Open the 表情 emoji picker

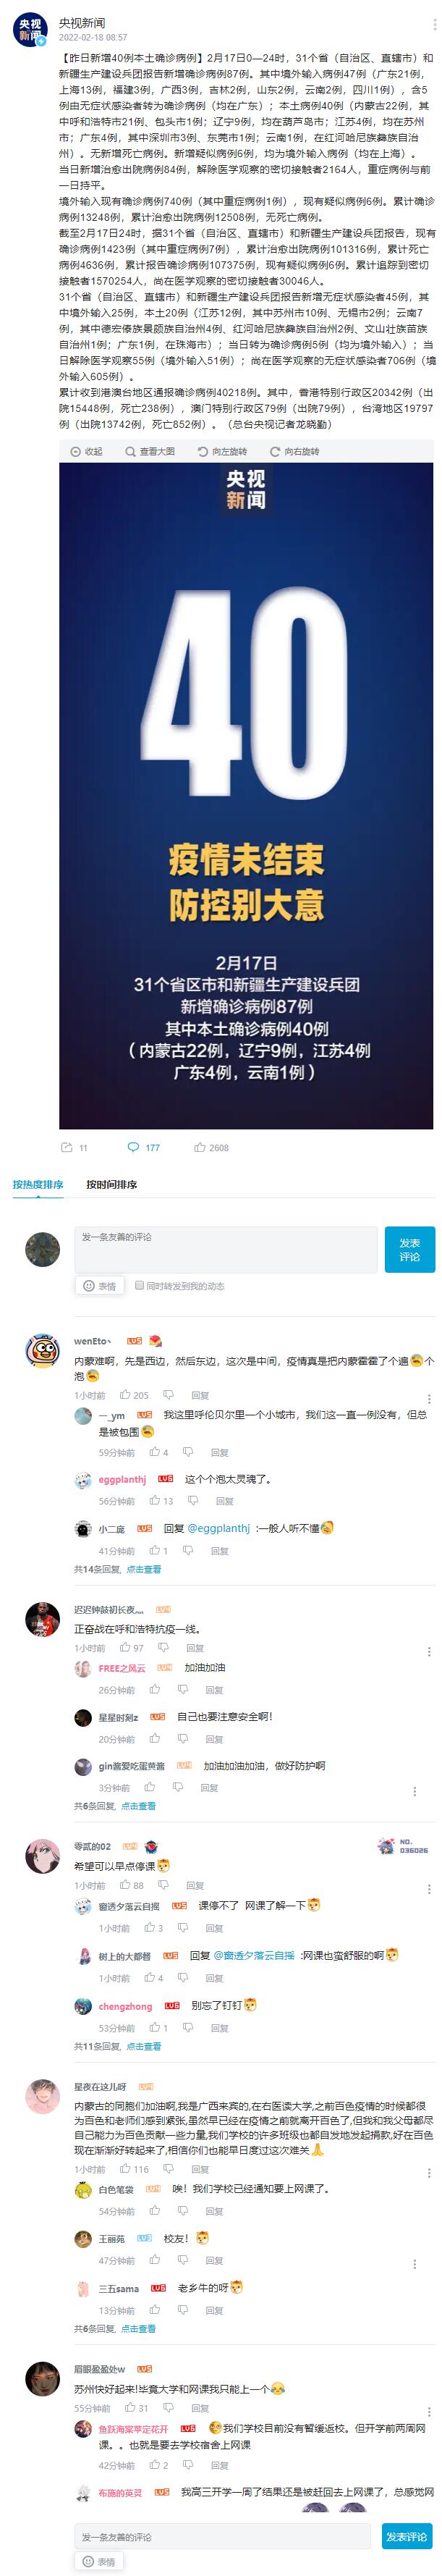pos(99,1285)
